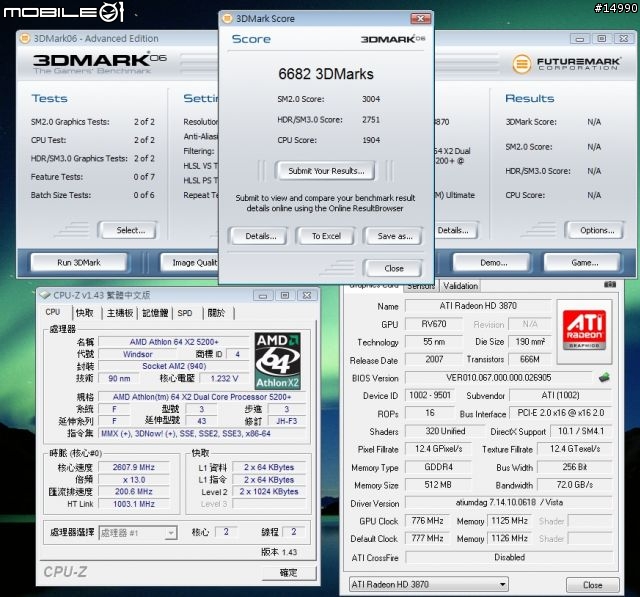Click the multiplier x 13.0 value

click(133, 479)
